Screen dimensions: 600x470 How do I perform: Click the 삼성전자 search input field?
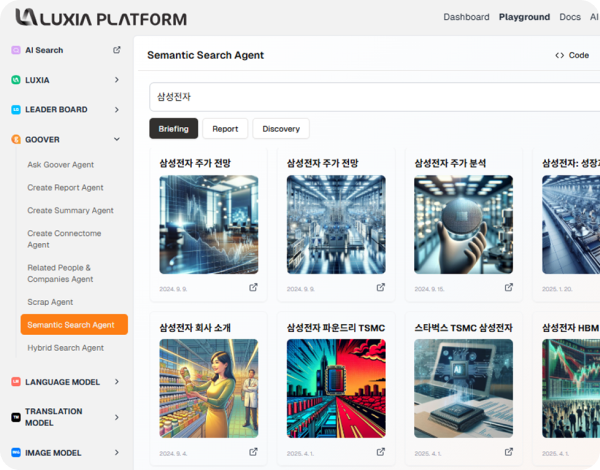click(374, 97)
